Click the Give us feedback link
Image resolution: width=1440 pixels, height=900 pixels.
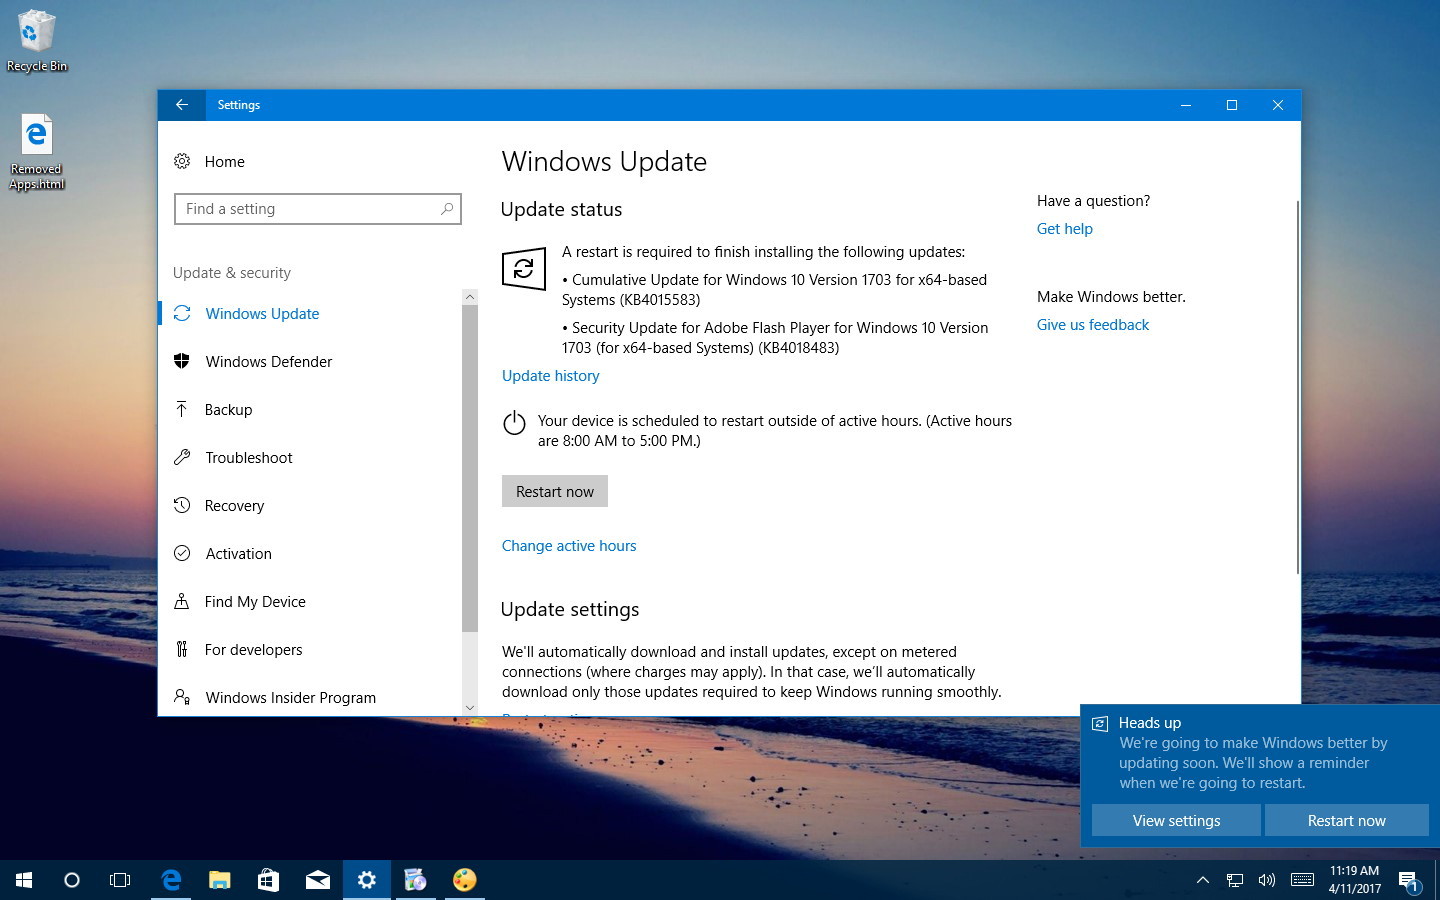point(1093,325)
